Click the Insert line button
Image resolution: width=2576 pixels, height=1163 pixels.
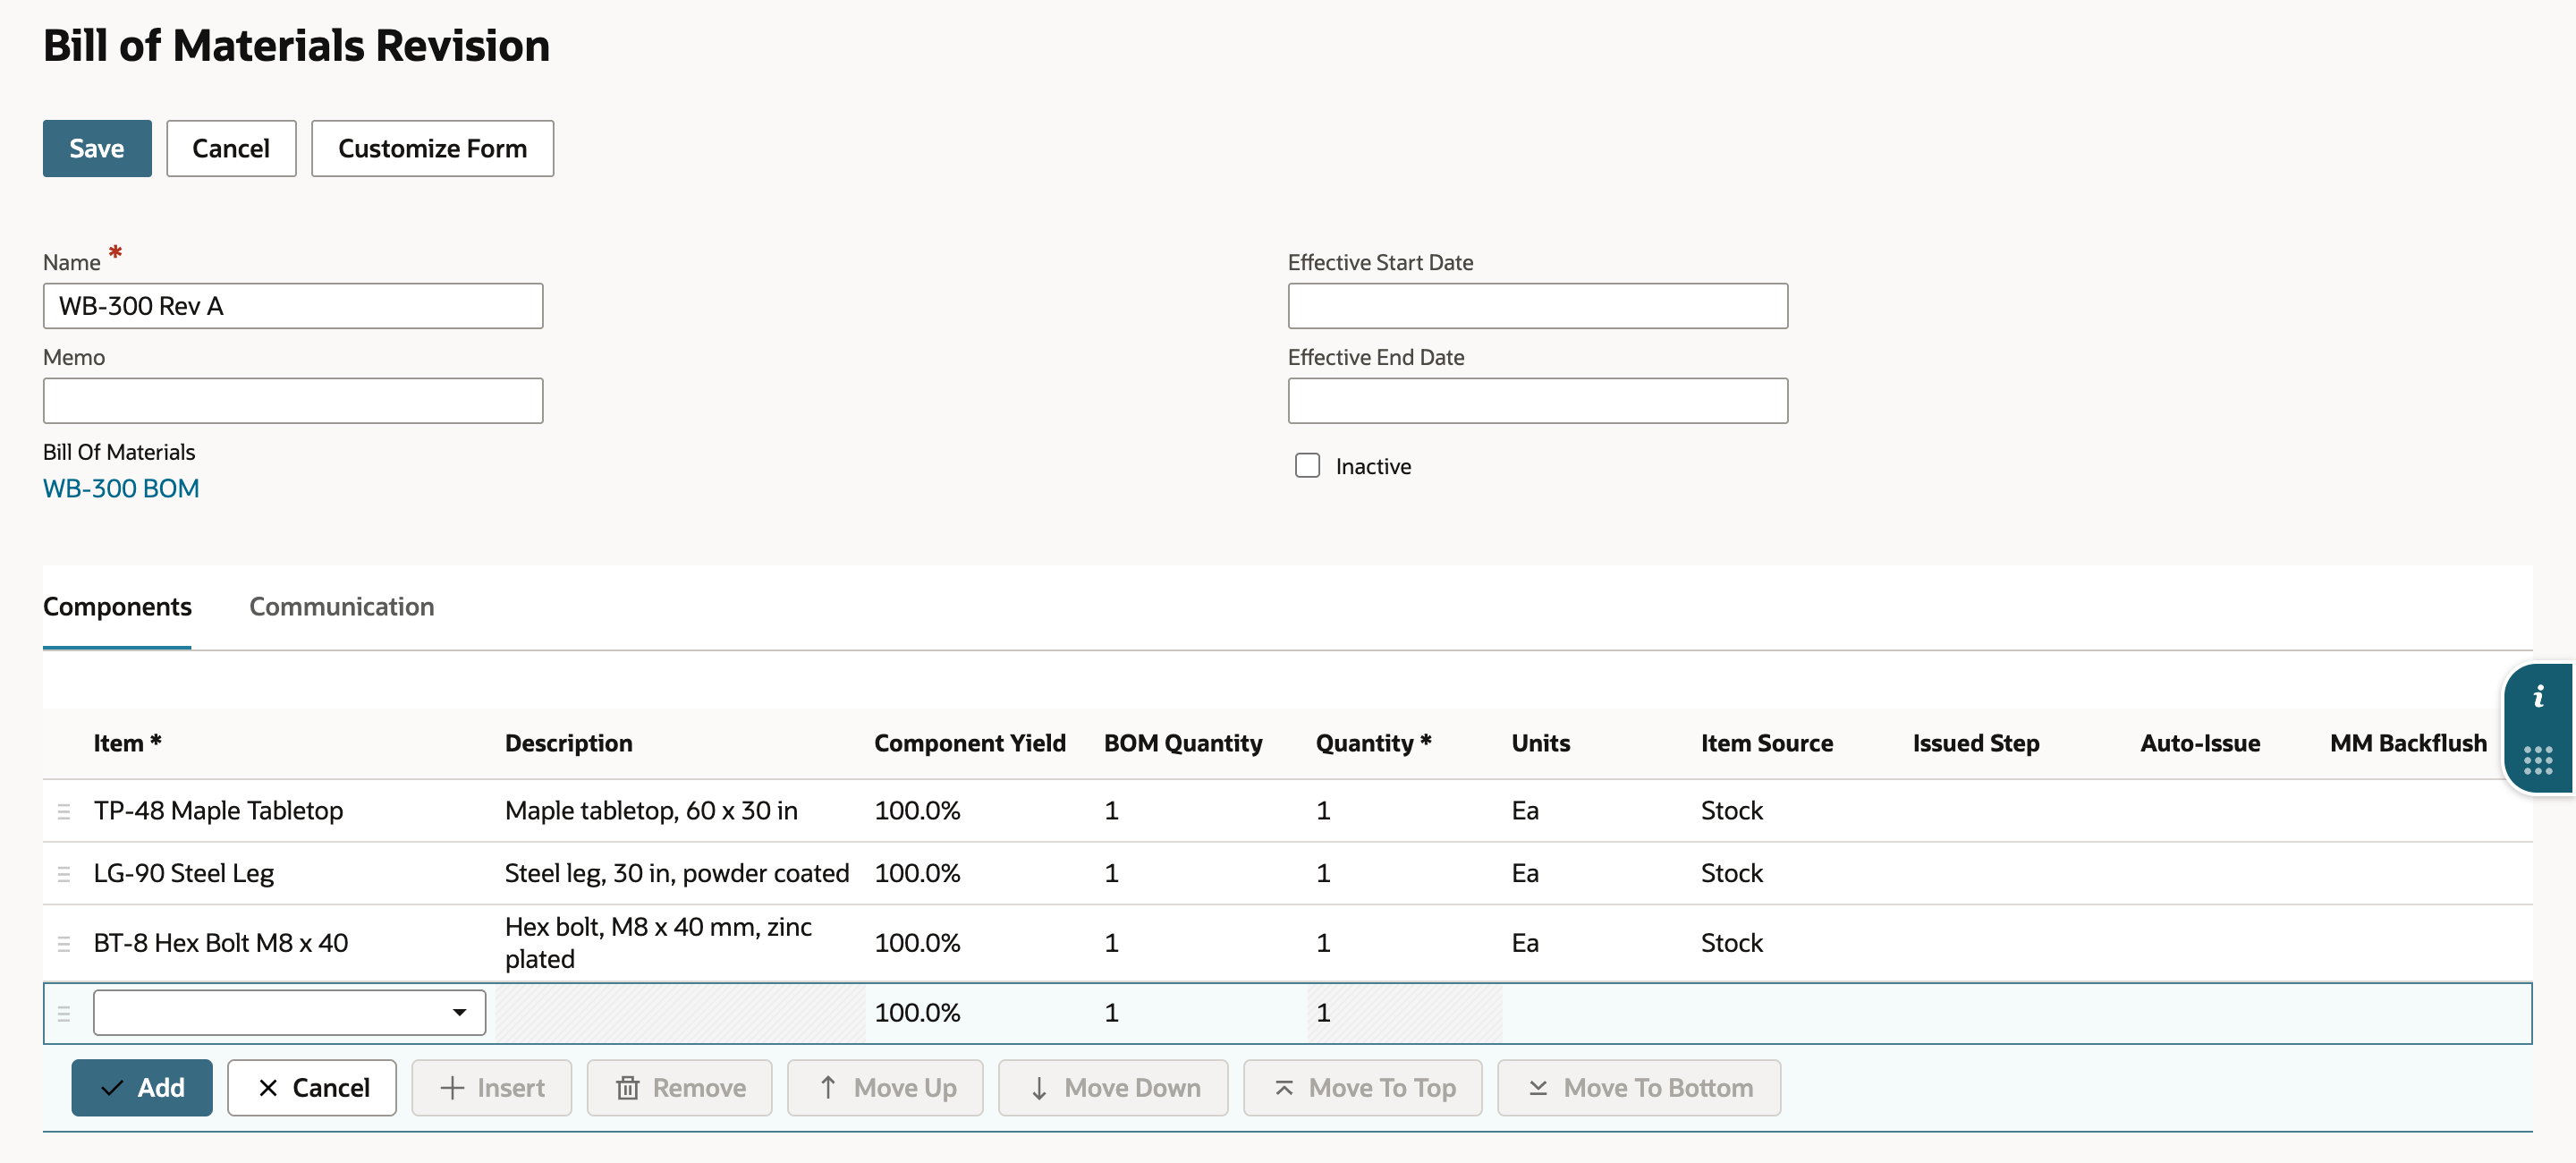(x=492, y=1088)
